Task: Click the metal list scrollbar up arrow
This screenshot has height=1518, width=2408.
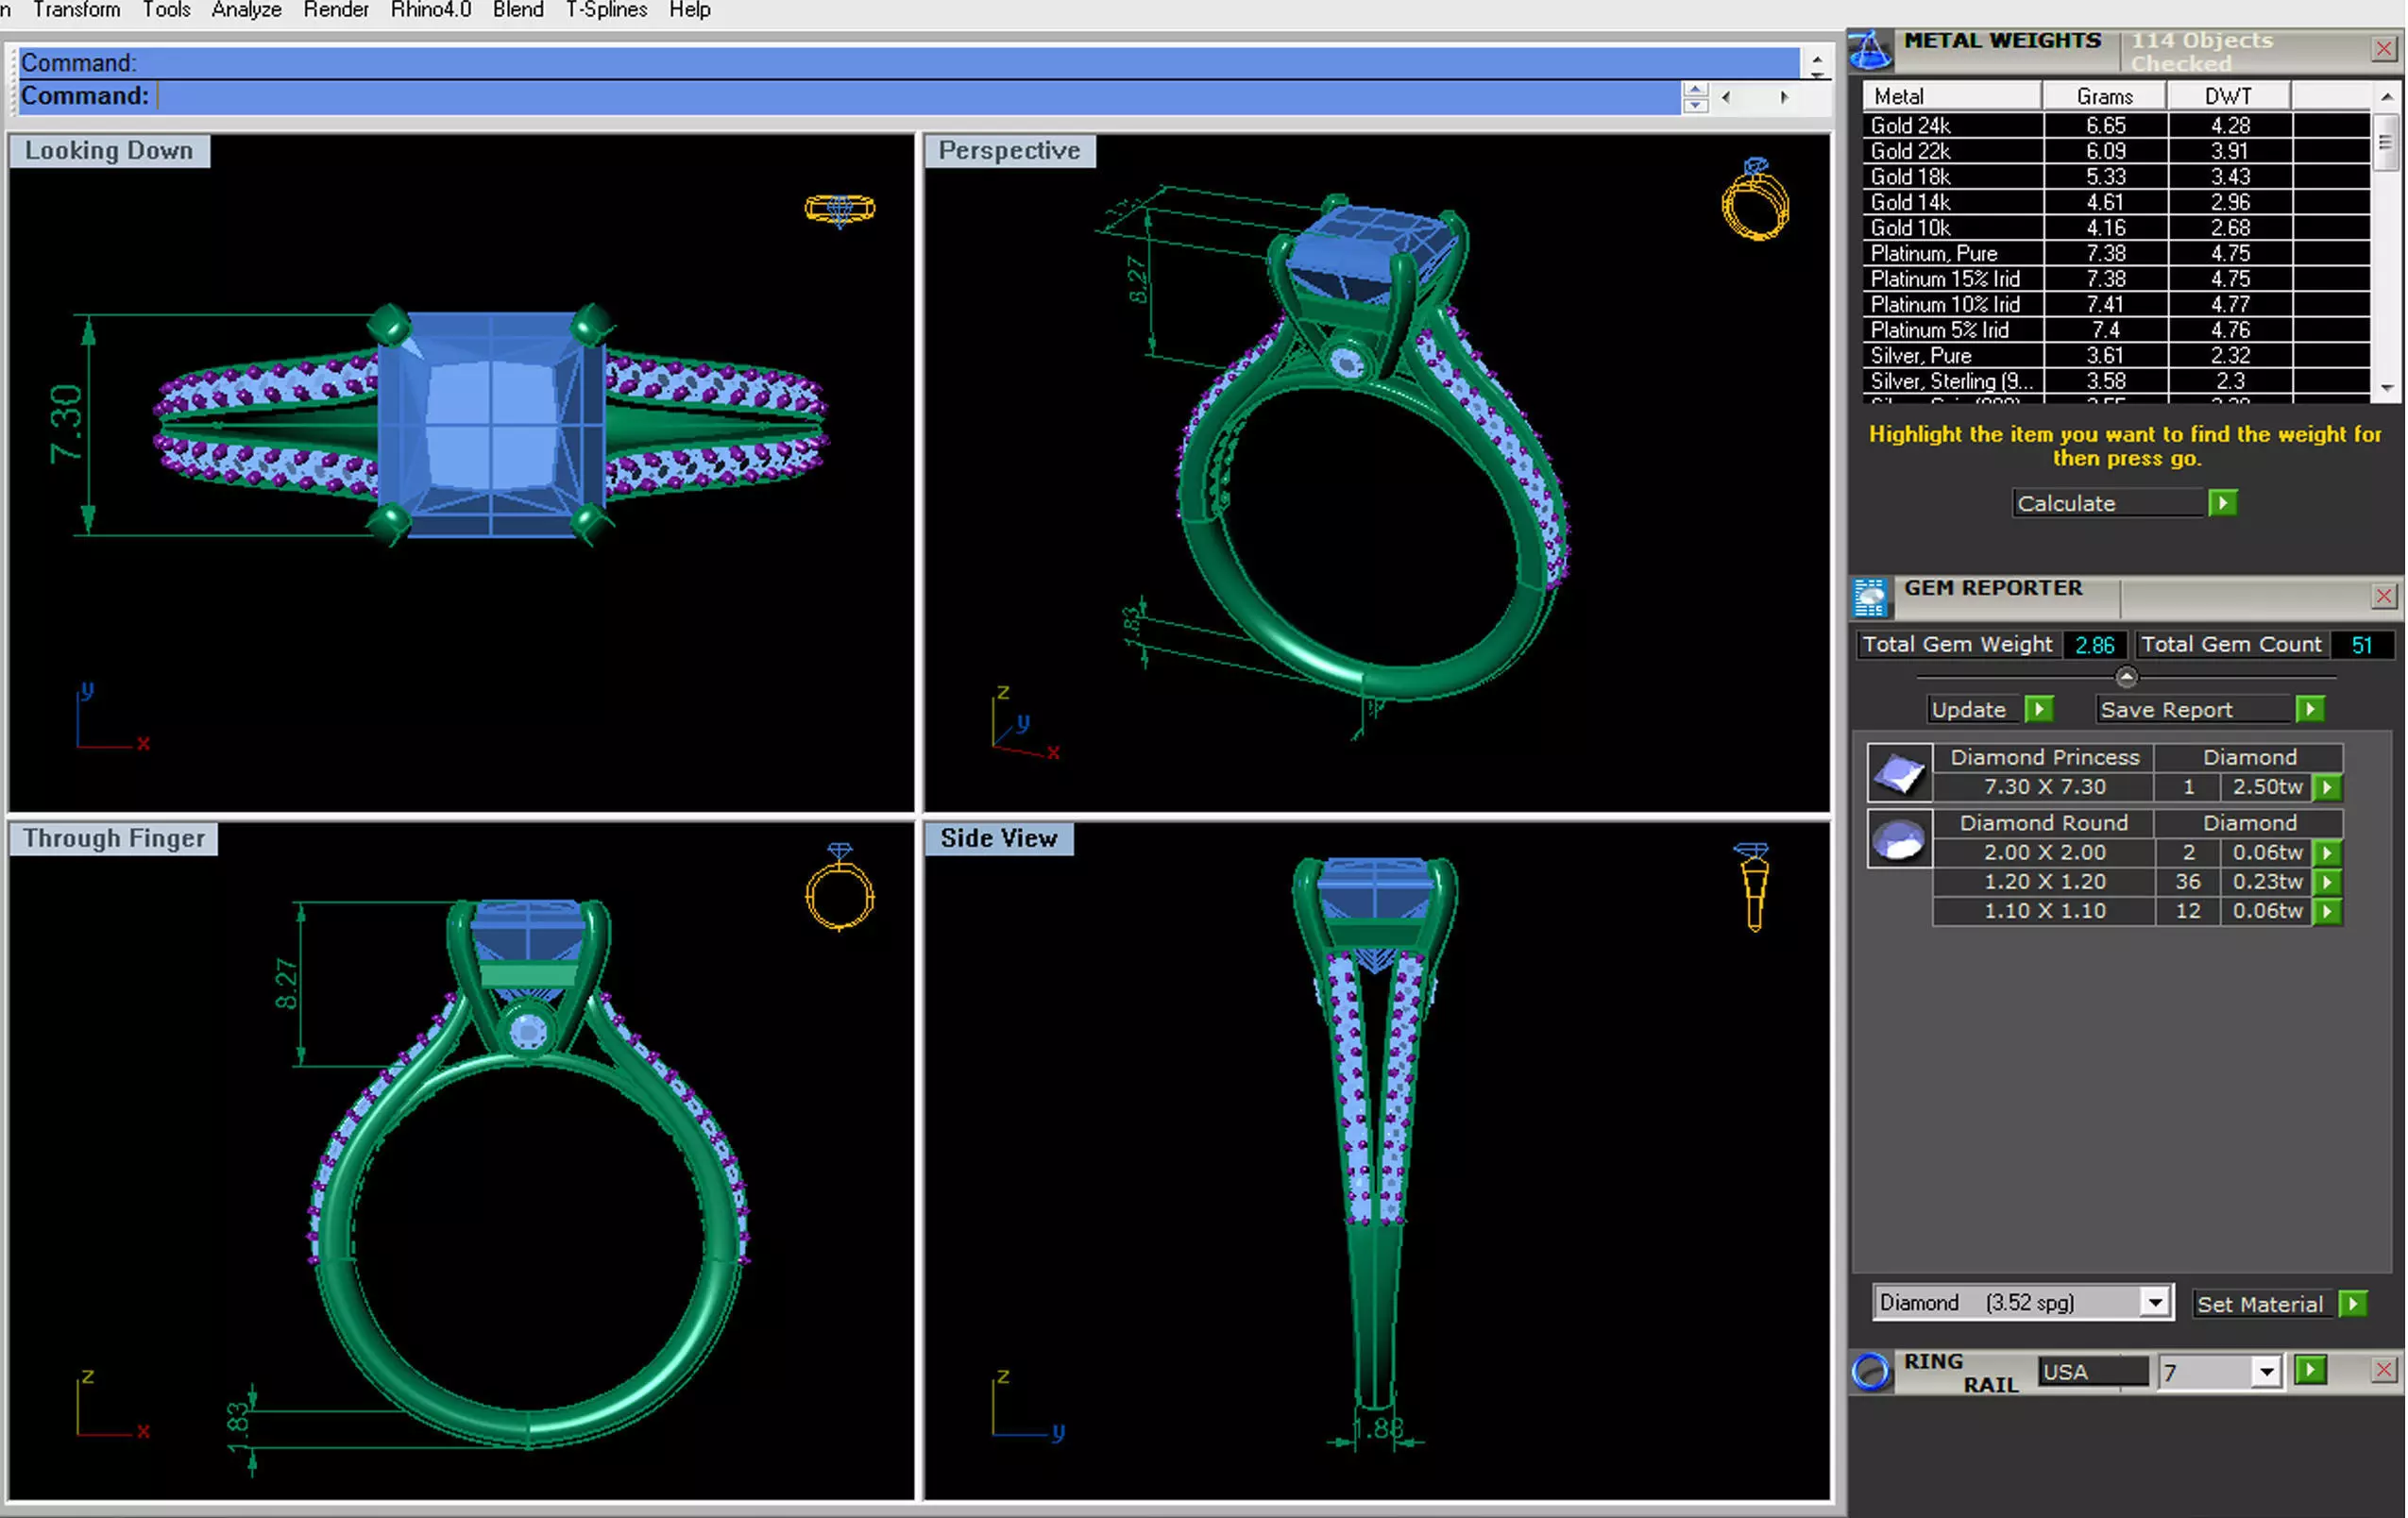Action: coord(2387,96)
